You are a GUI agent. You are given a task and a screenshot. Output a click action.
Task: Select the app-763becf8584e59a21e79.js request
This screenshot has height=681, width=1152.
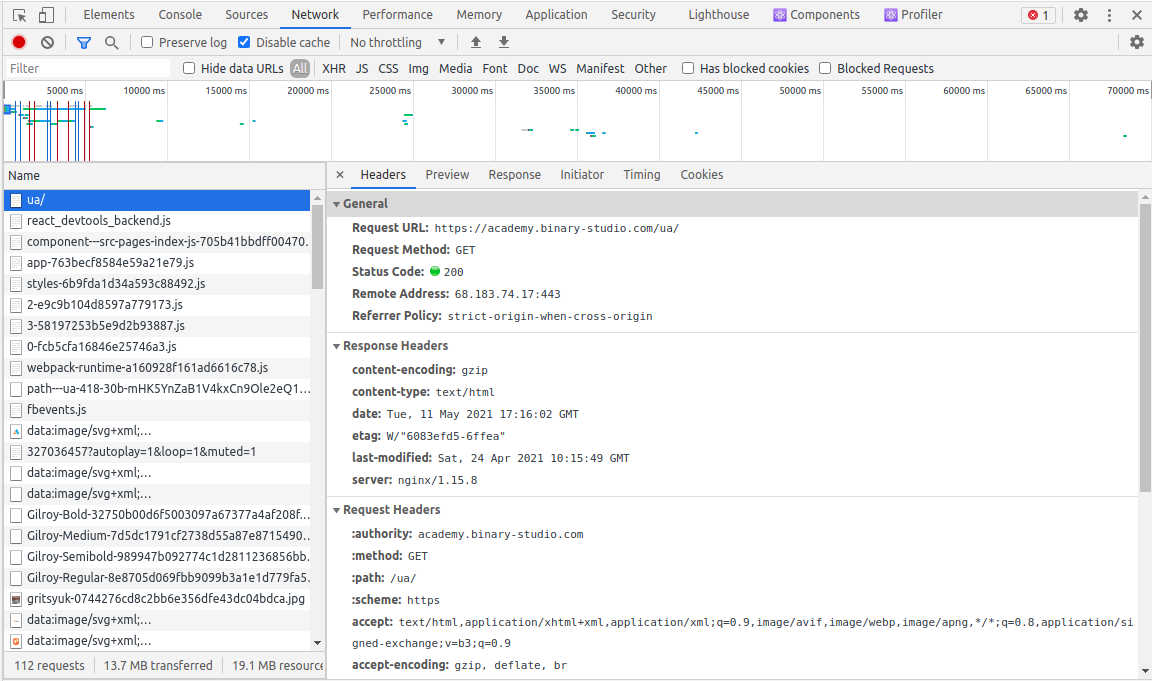[157, 262]
